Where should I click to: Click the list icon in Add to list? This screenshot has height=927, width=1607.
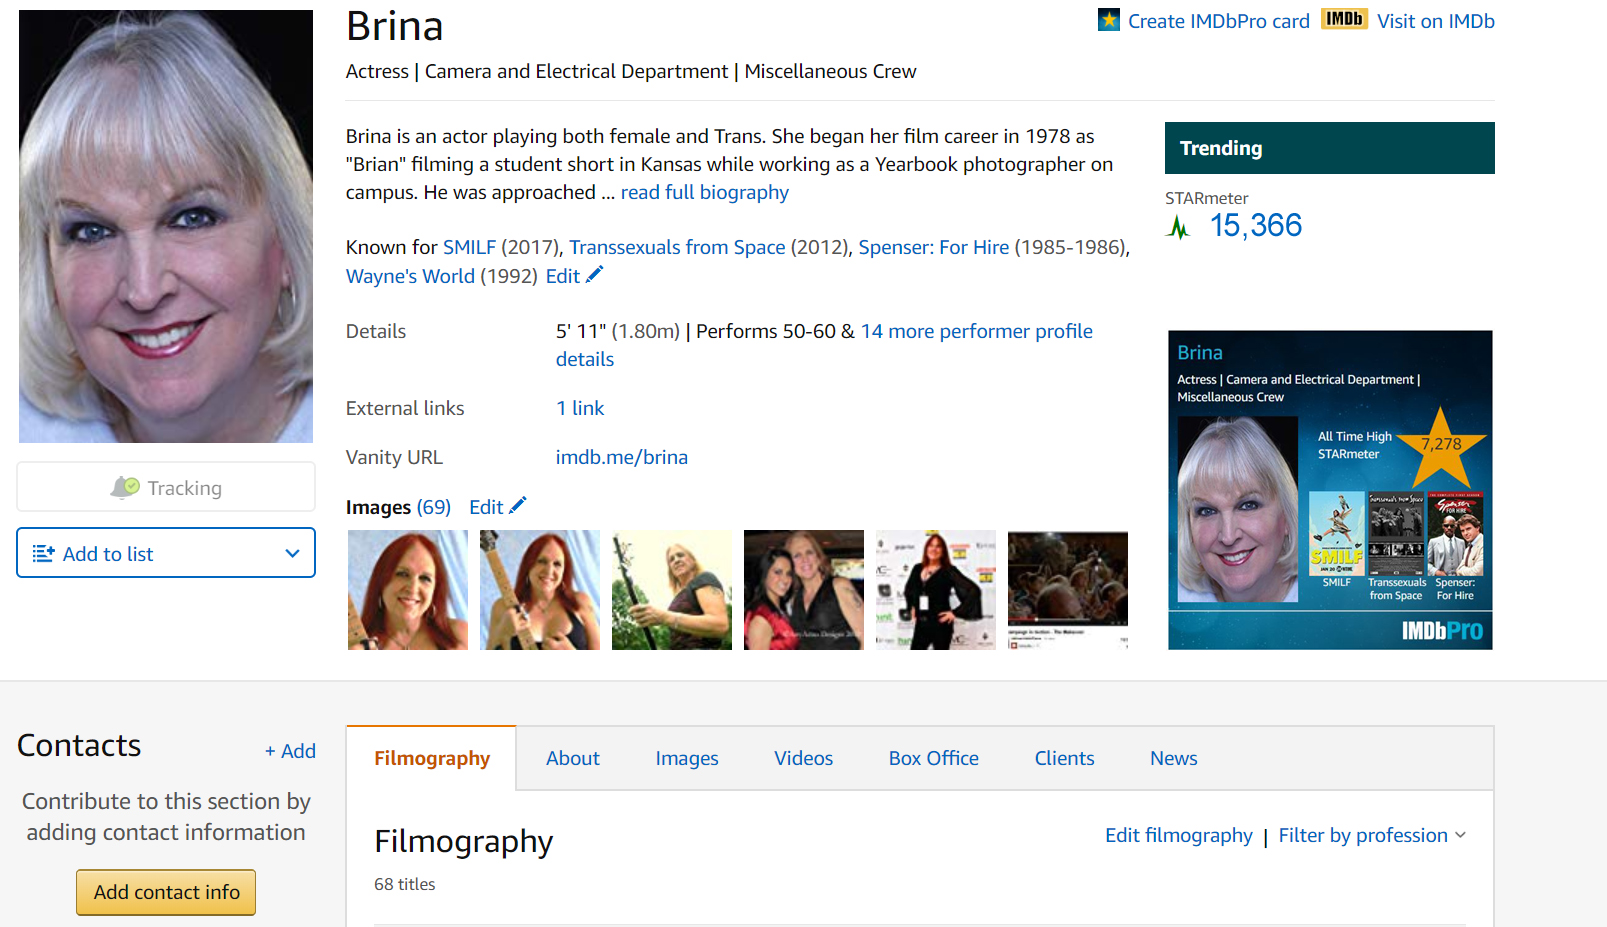coord(43,554)
